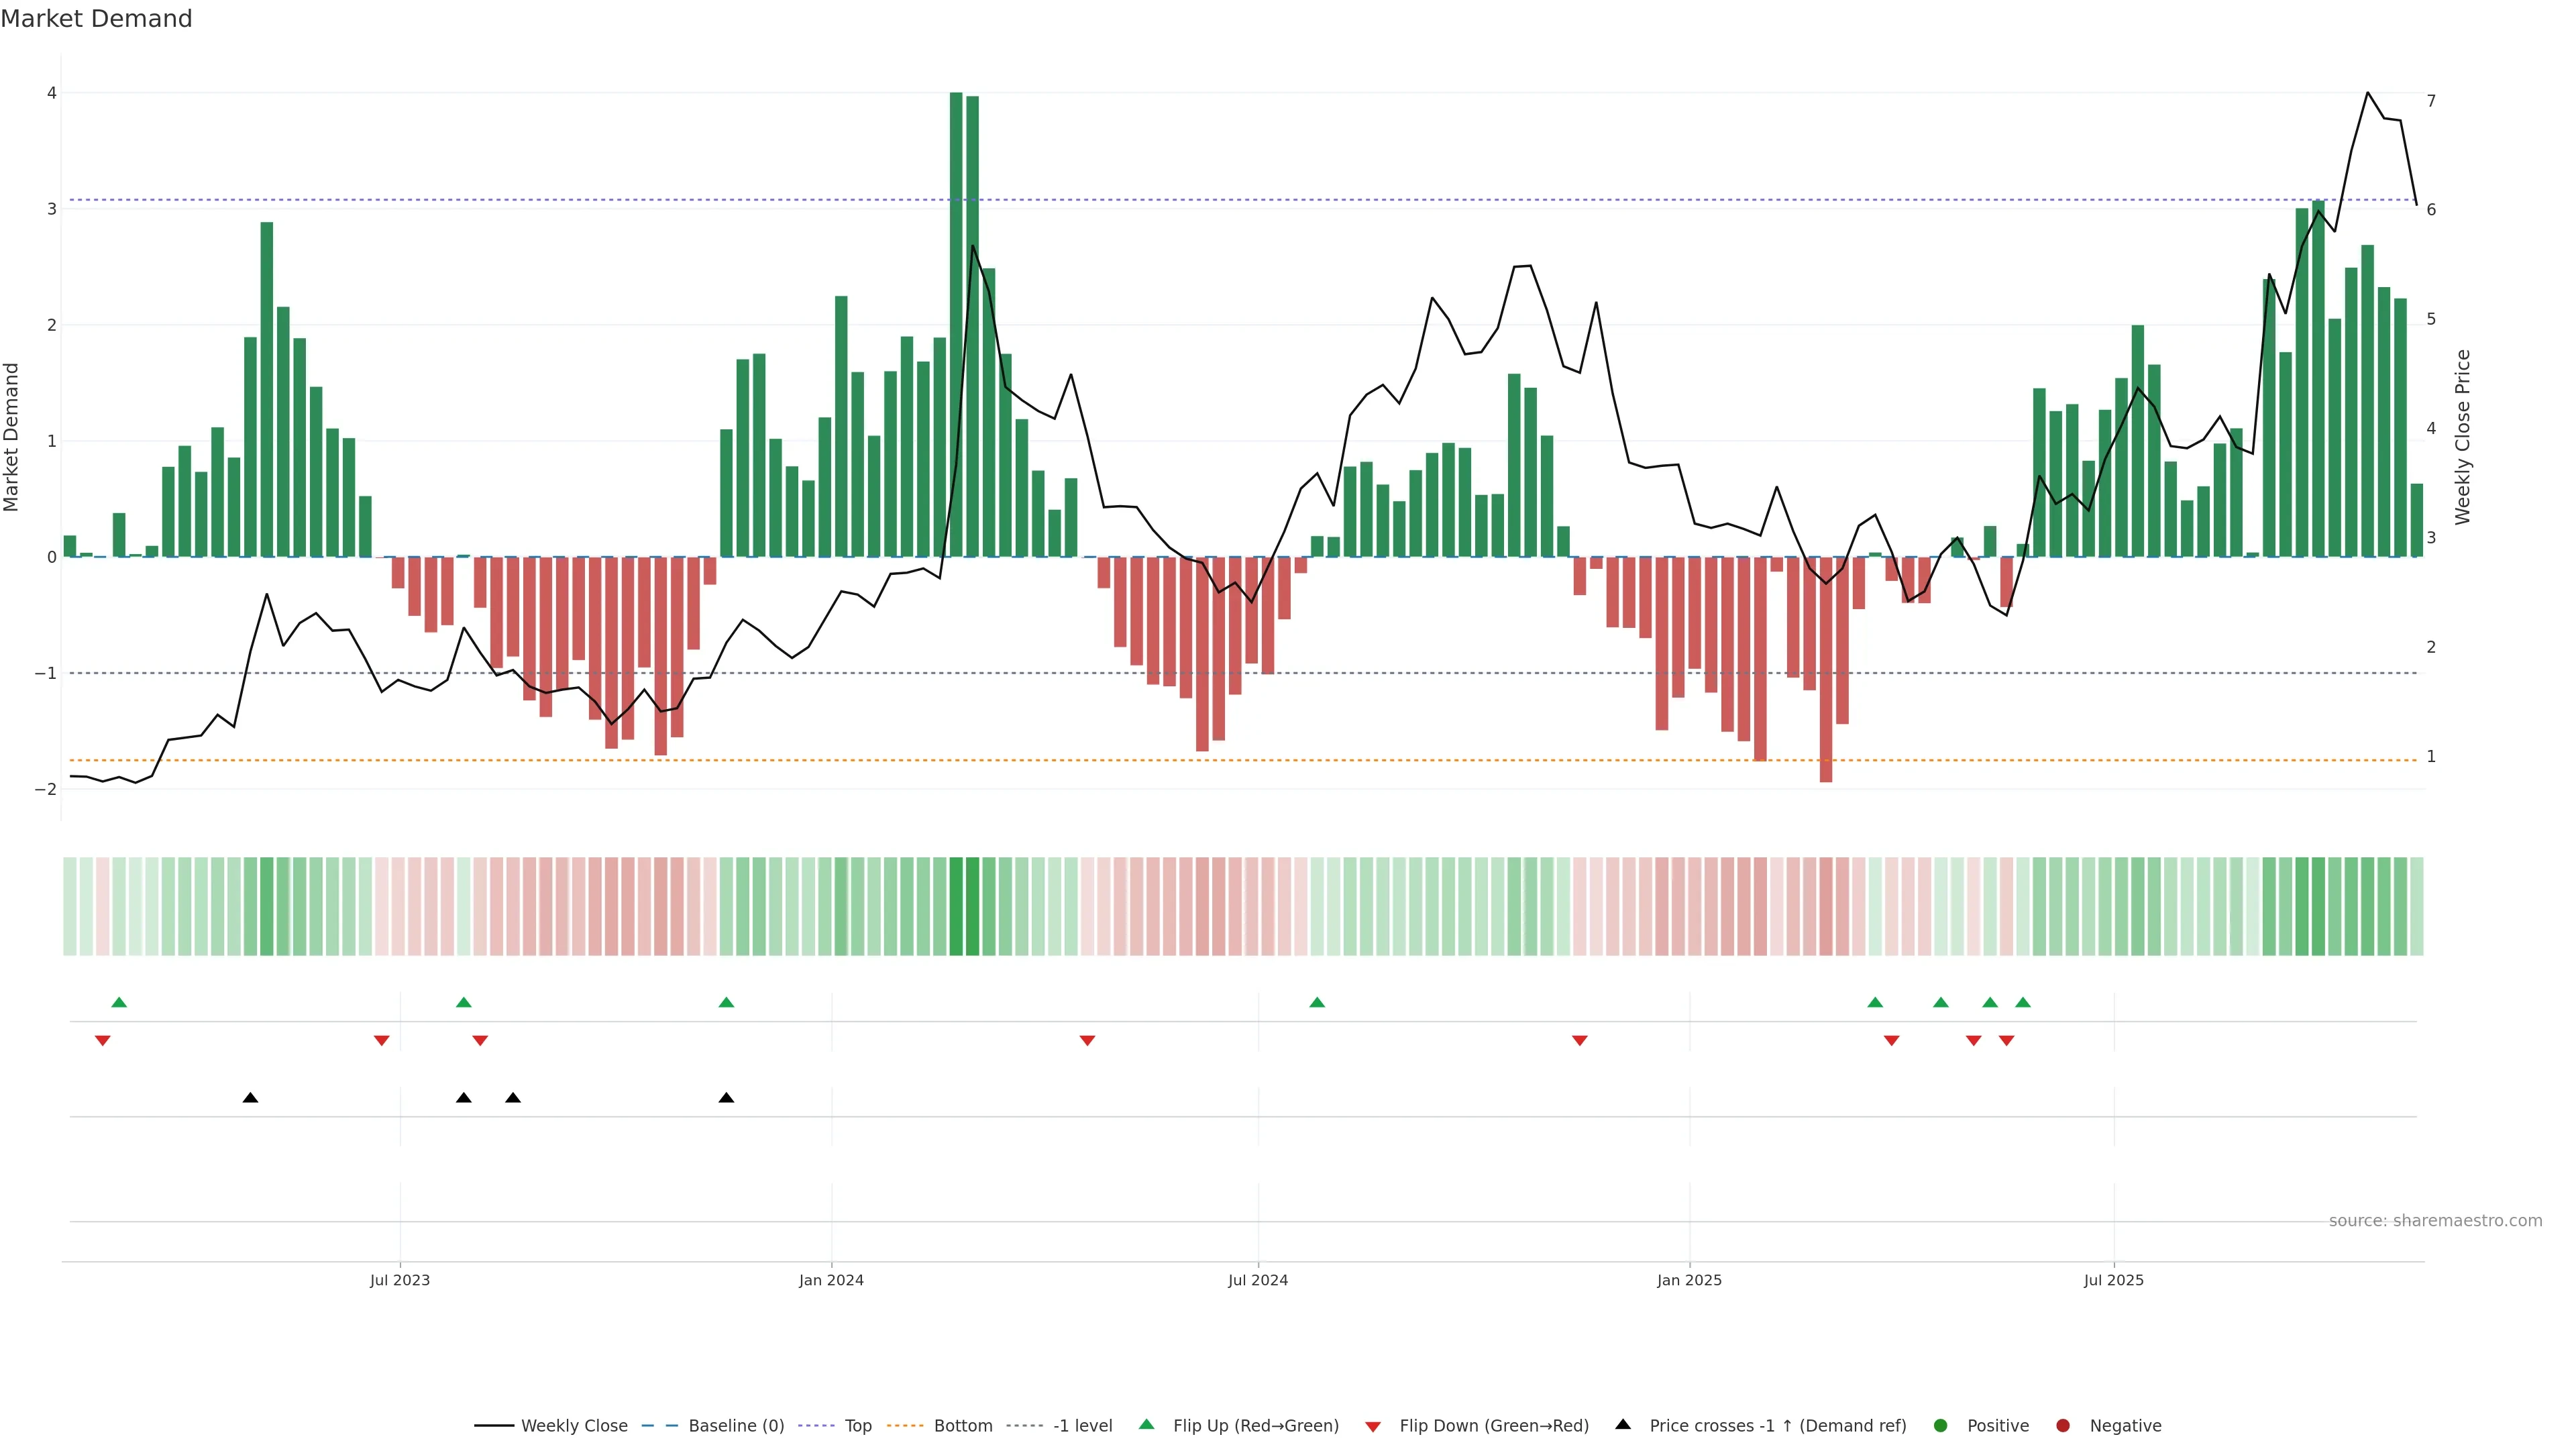Click the Positive green dot in the legend
Screen dimensions: 2576x1449
point(1941,1425)
